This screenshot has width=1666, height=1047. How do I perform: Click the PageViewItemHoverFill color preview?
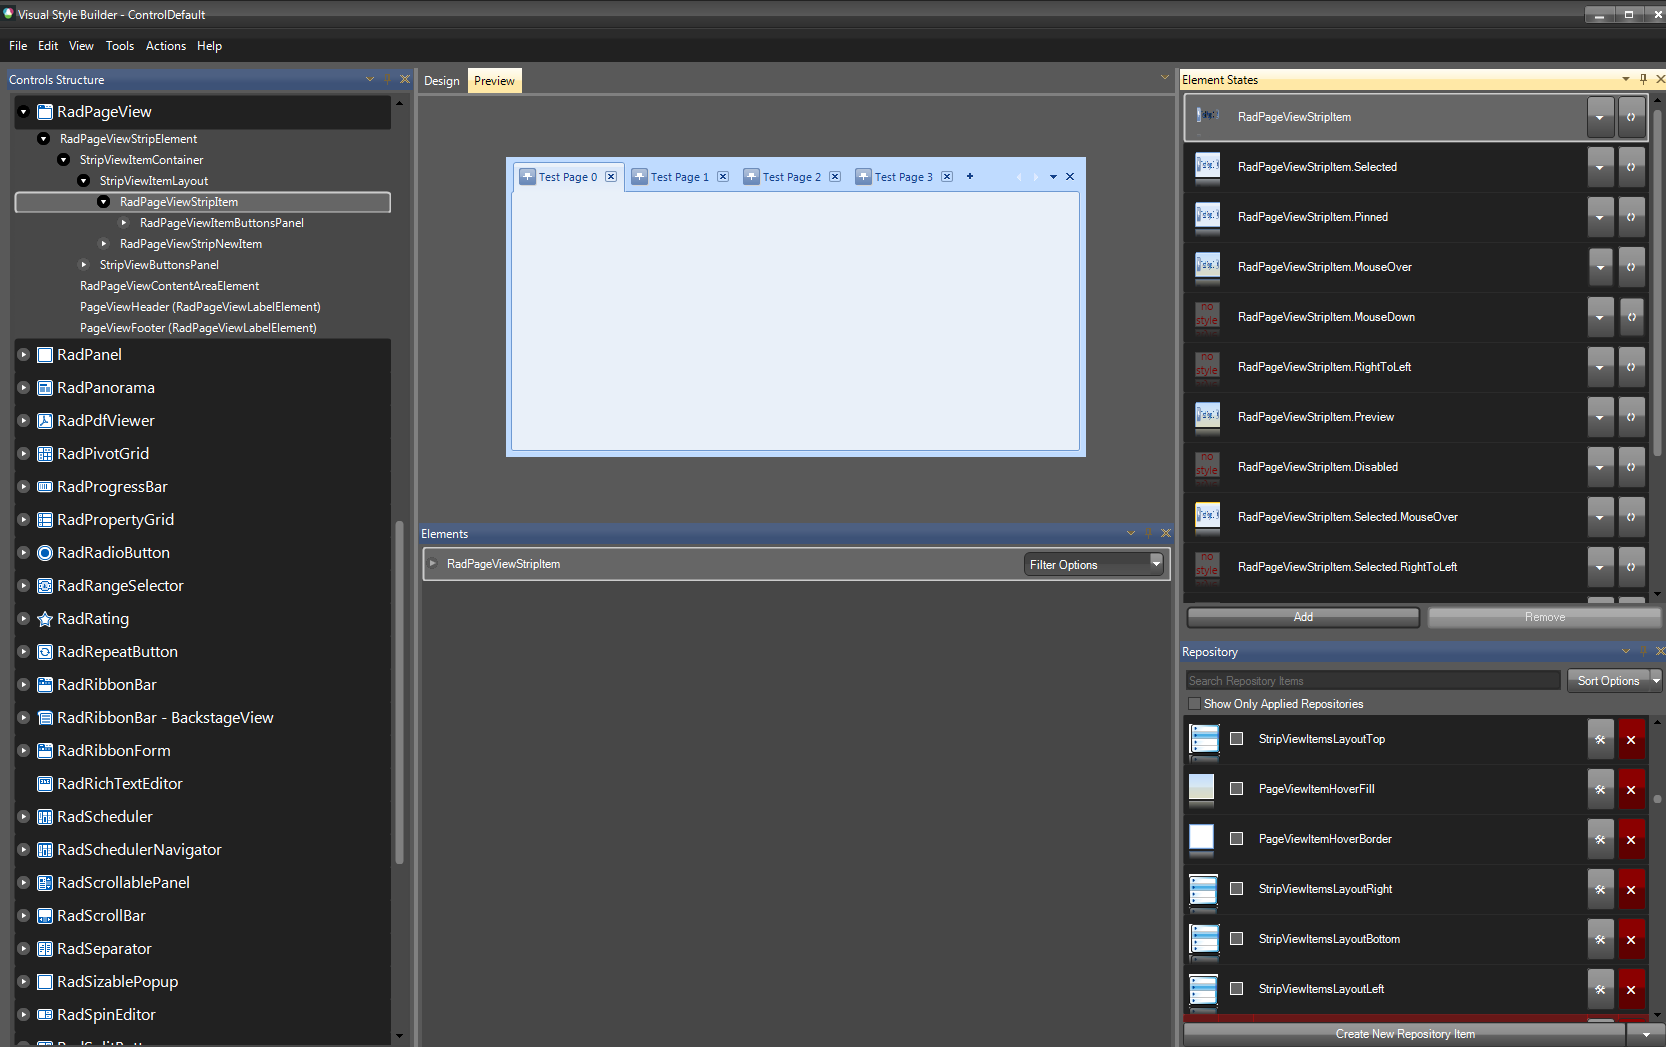1202,787
